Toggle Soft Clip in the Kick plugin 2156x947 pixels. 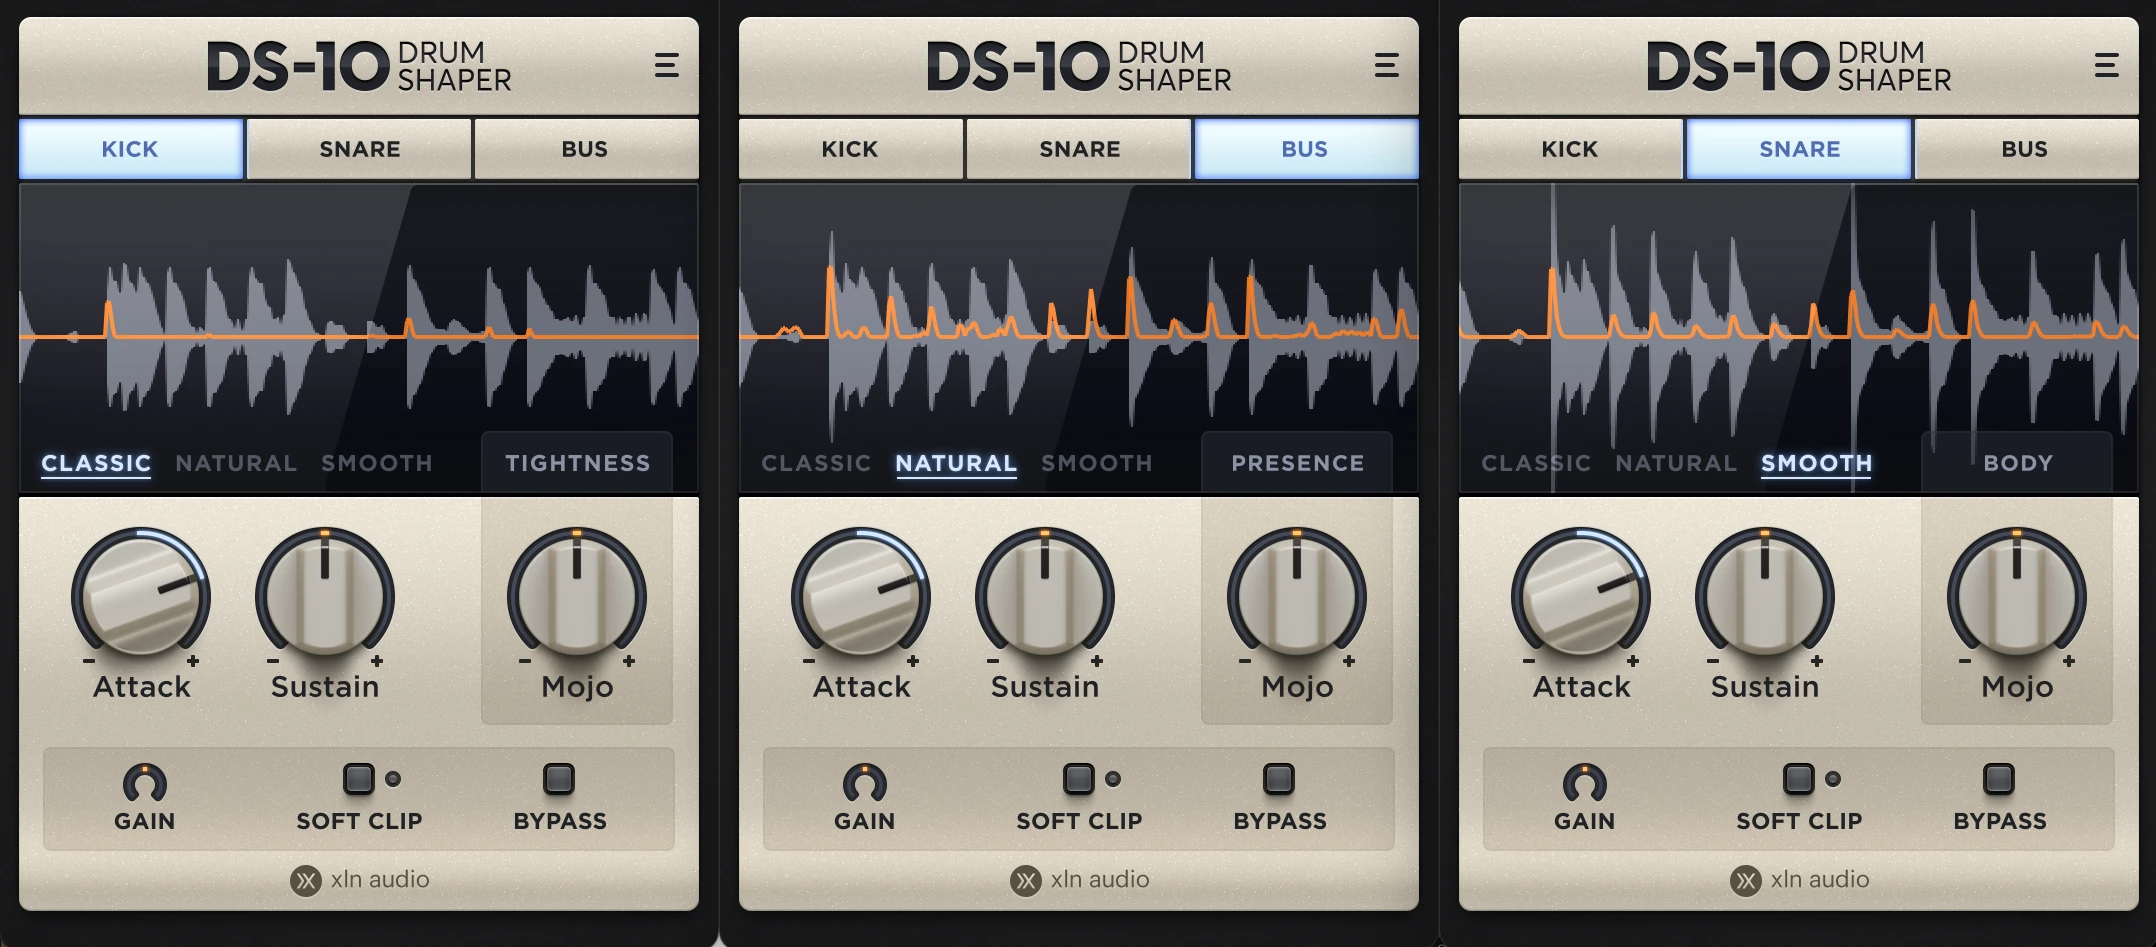(359, 779)
